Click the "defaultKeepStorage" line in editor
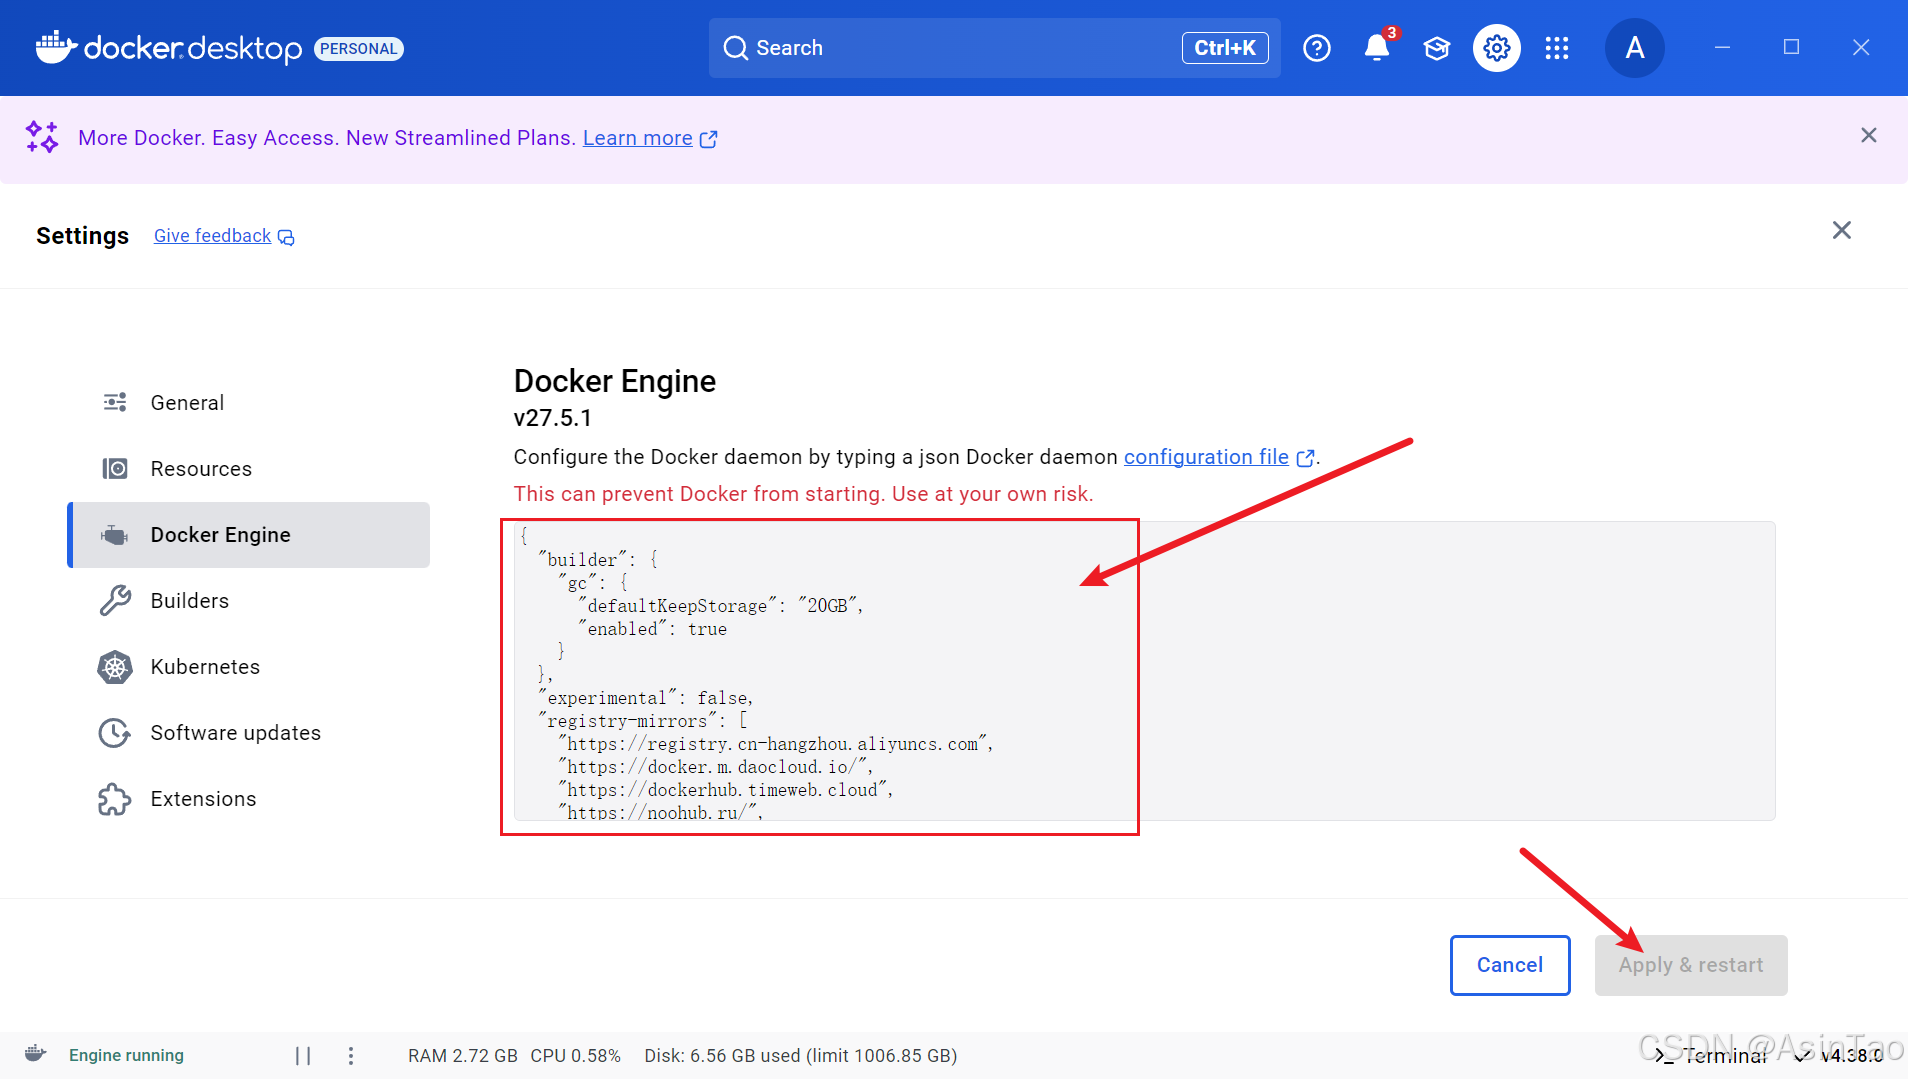This screenshot has width=1908, height=1079. click(x=720, y=606)
